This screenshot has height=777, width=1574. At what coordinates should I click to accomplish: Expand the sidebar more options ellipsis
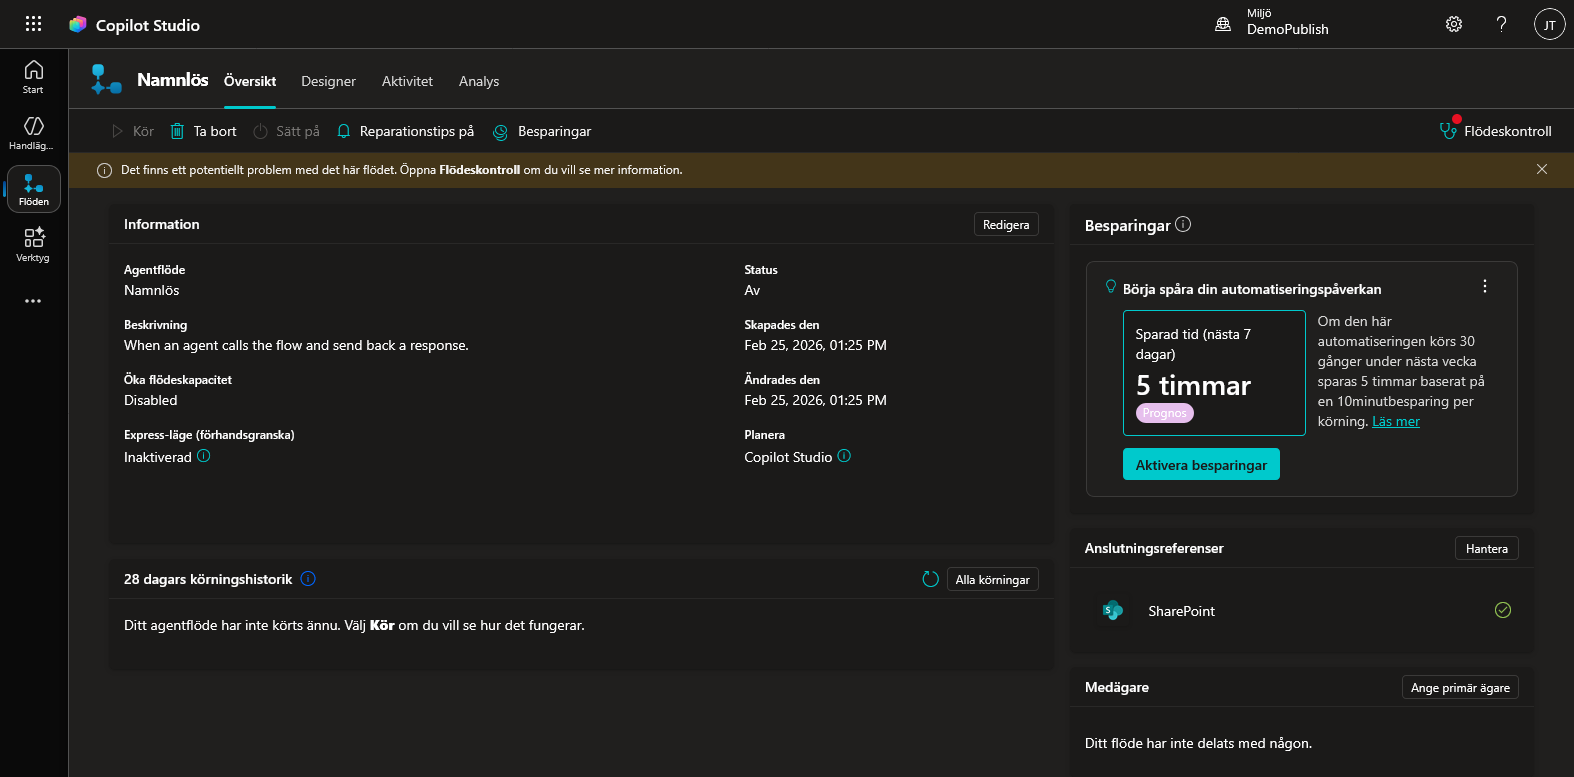tap(33, 301)
